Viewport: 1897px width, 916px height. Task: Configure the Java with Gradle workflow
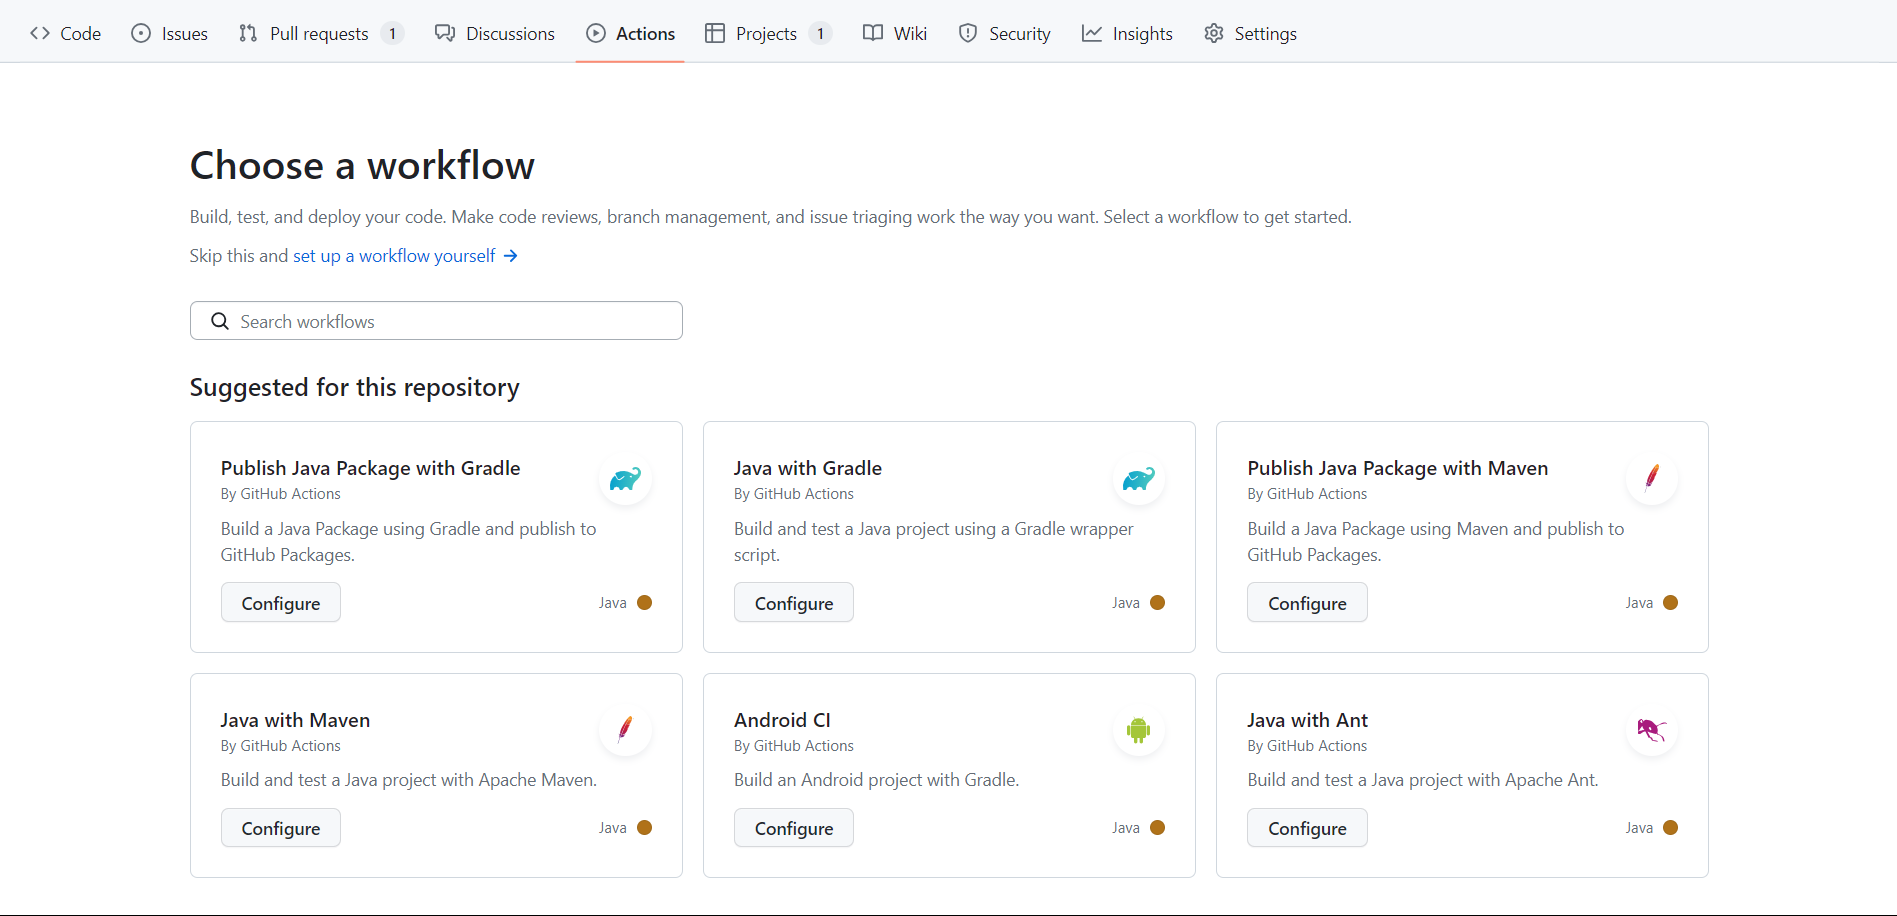[x=794, y=603]
